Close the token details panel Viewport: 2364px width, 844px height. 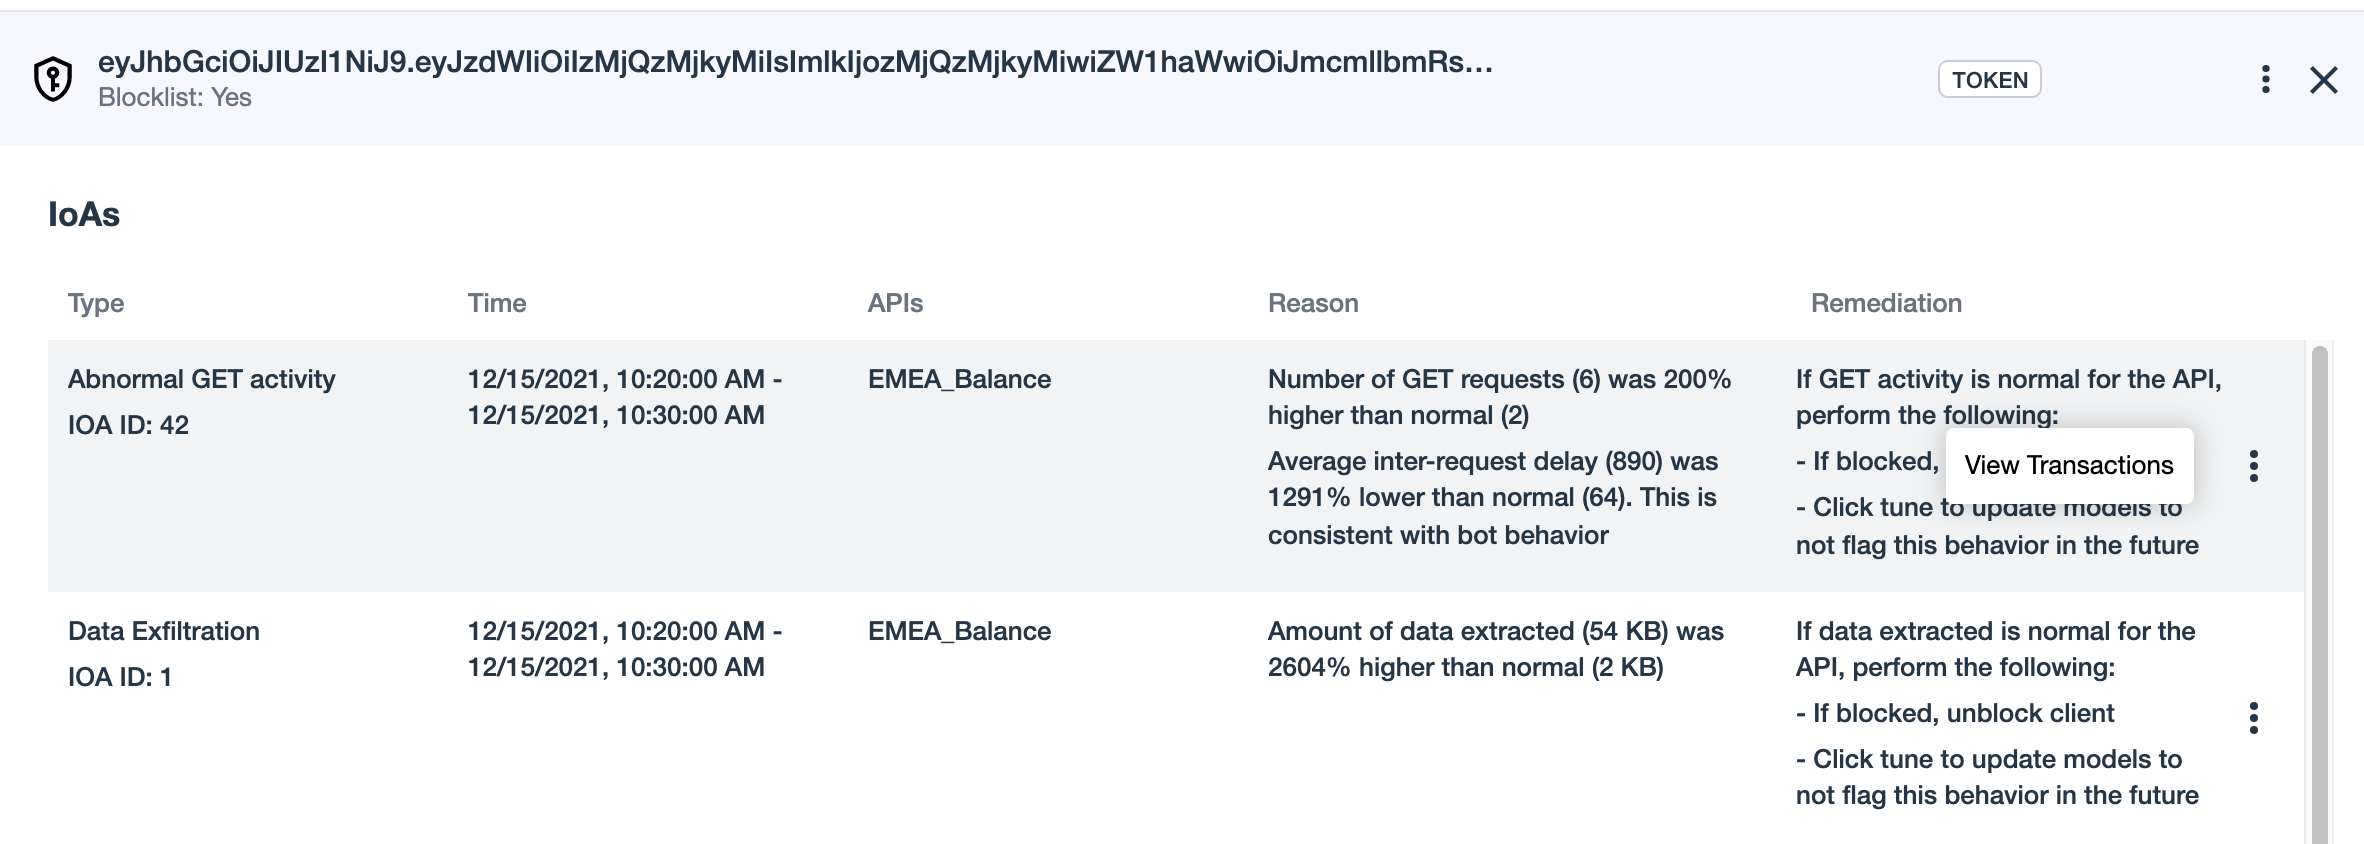(2323, 80)
